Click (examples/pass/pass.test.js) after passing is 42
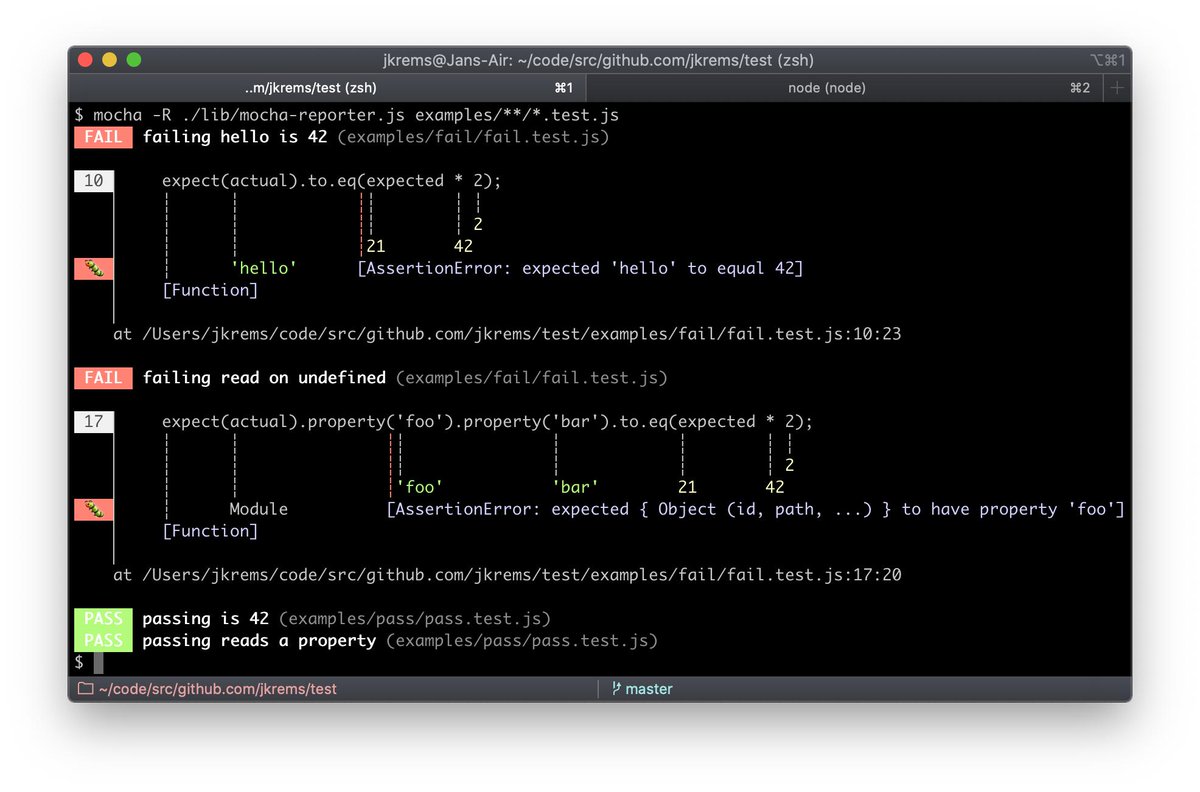The height and width of the screenshot is (792, 1200). (415, 619)
